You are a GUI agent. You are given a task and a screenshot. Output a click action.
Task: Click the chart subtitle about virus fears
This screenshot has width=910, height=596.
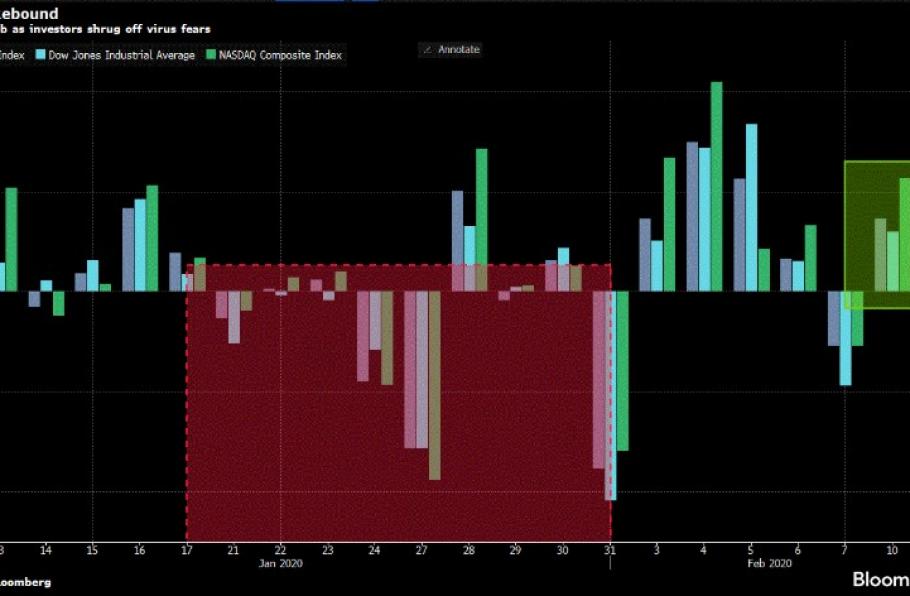(105, 30)
